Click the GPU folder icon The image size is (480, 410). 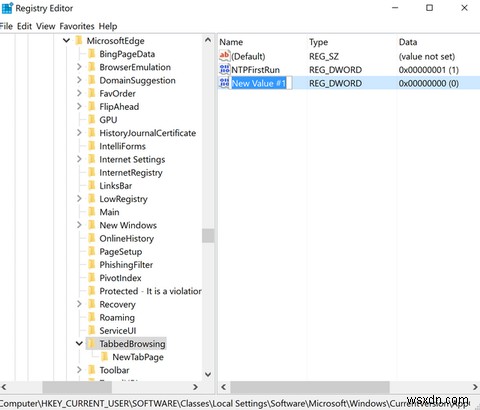(92, 120)
